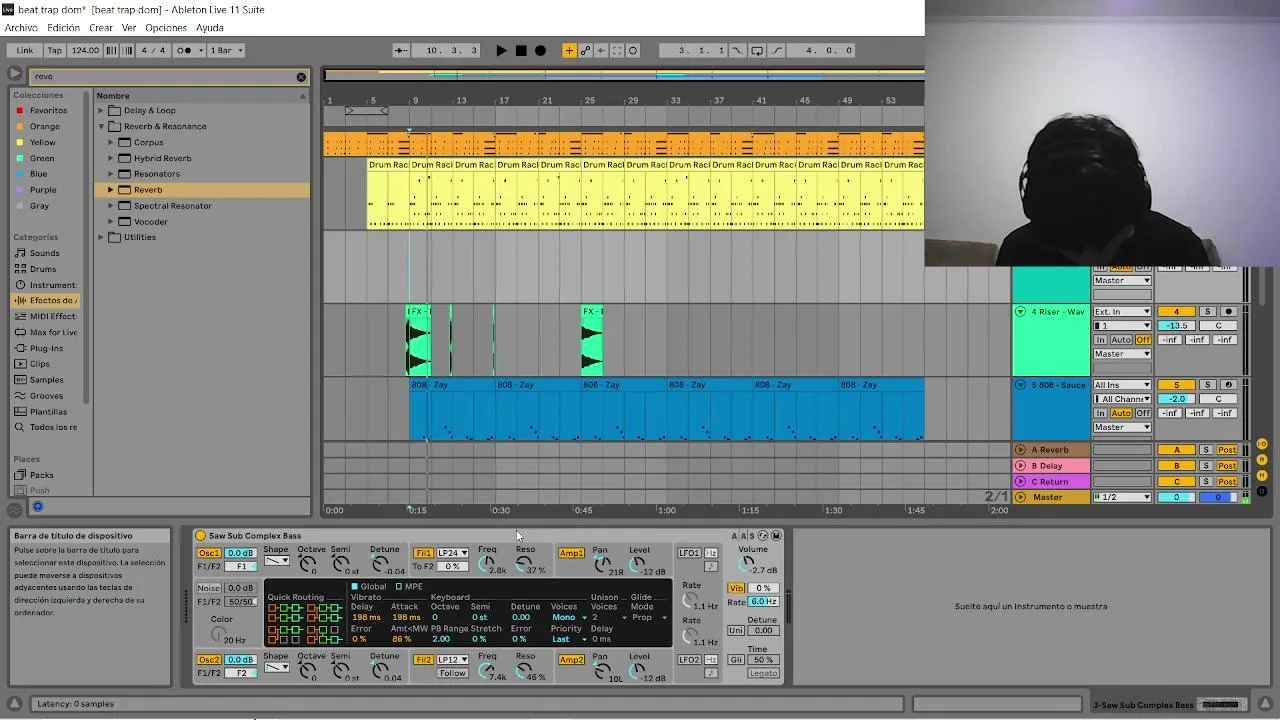The width and height of the screenshot is (1280, 720).
Task: Click the Legato button
Action: pyautogui.click(x=763, y=673)
